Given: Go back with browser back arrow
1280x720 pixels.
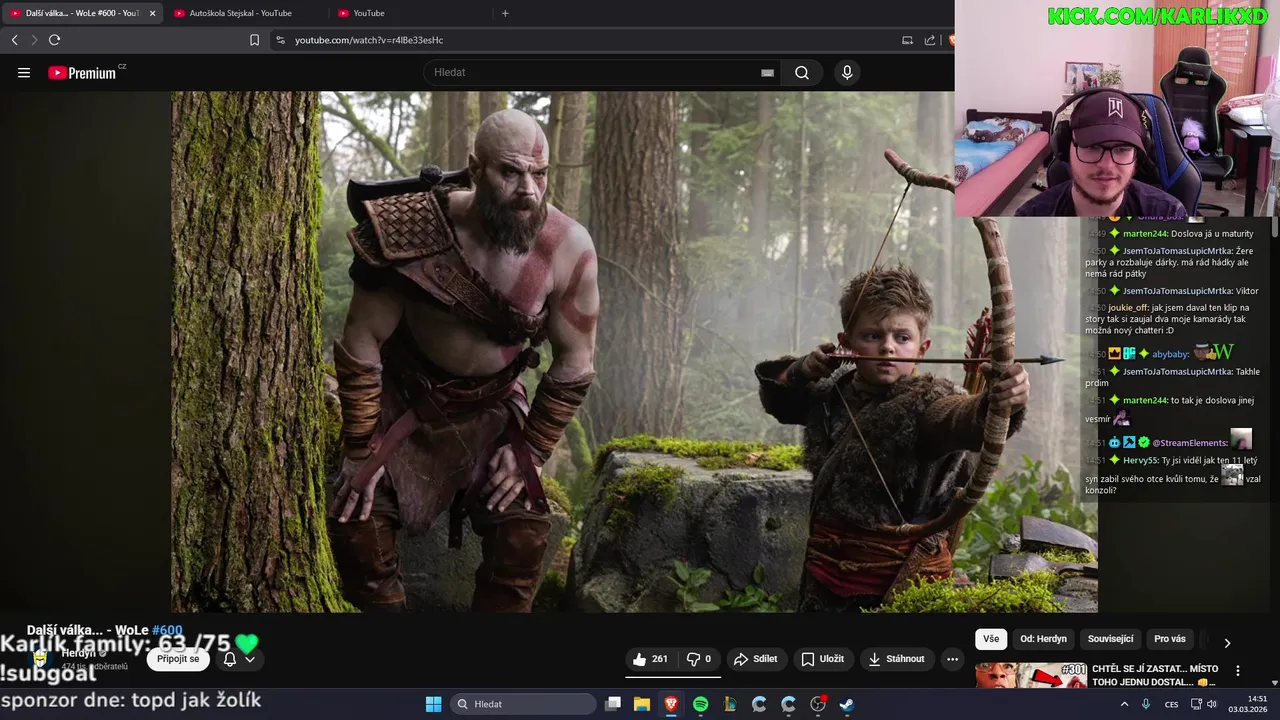Looking at the screenshot, I should click(14, 40).
